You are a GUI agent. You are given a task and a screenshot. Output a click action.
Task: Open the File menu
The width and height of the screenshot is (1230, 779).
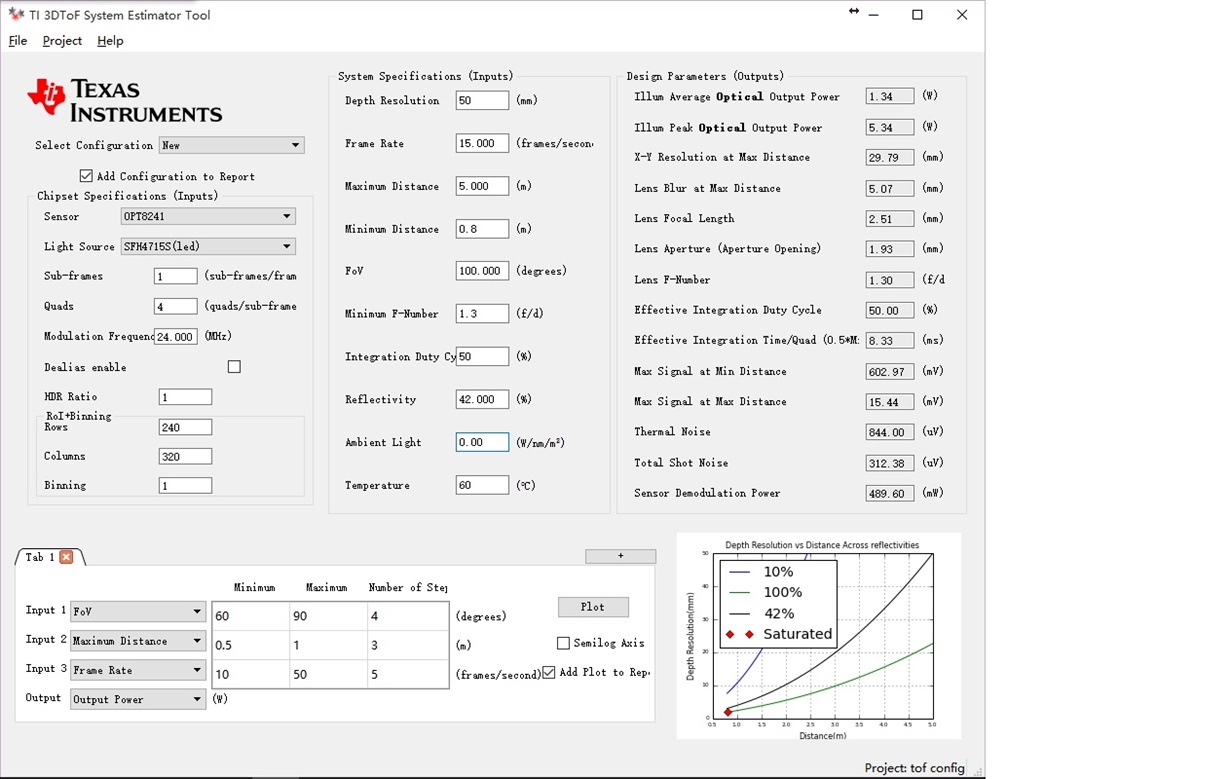coord(18,41)
